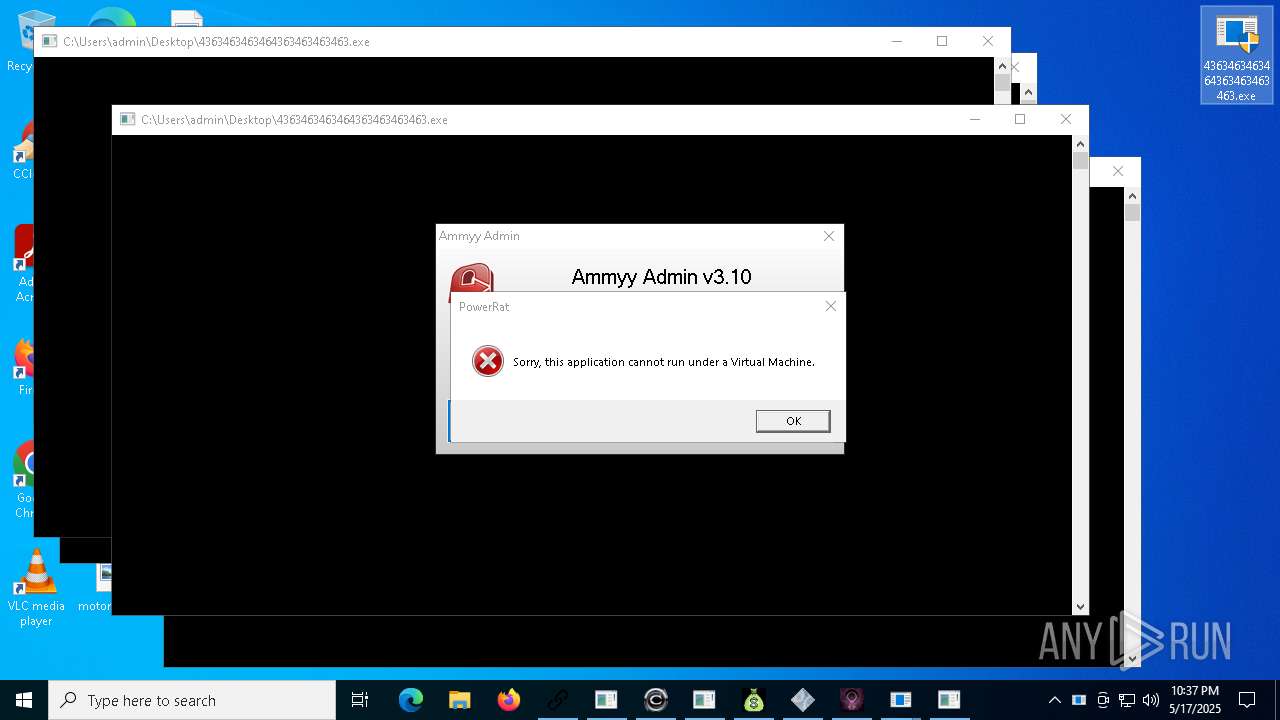Click the red error icon in PowerRat dialog
This screenshot has width=1280, height=720.
(x=488, y=361)
